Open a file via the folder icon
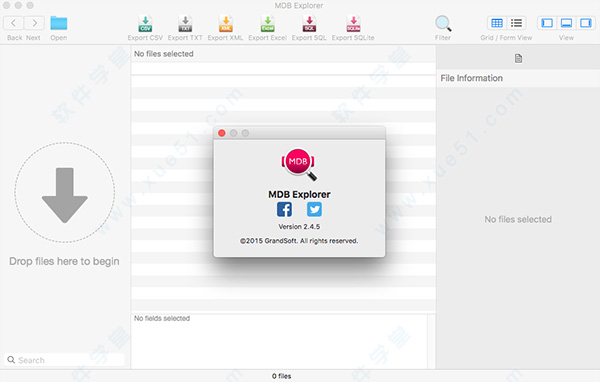This screenshot has height=382, width=600. point(59,23)
